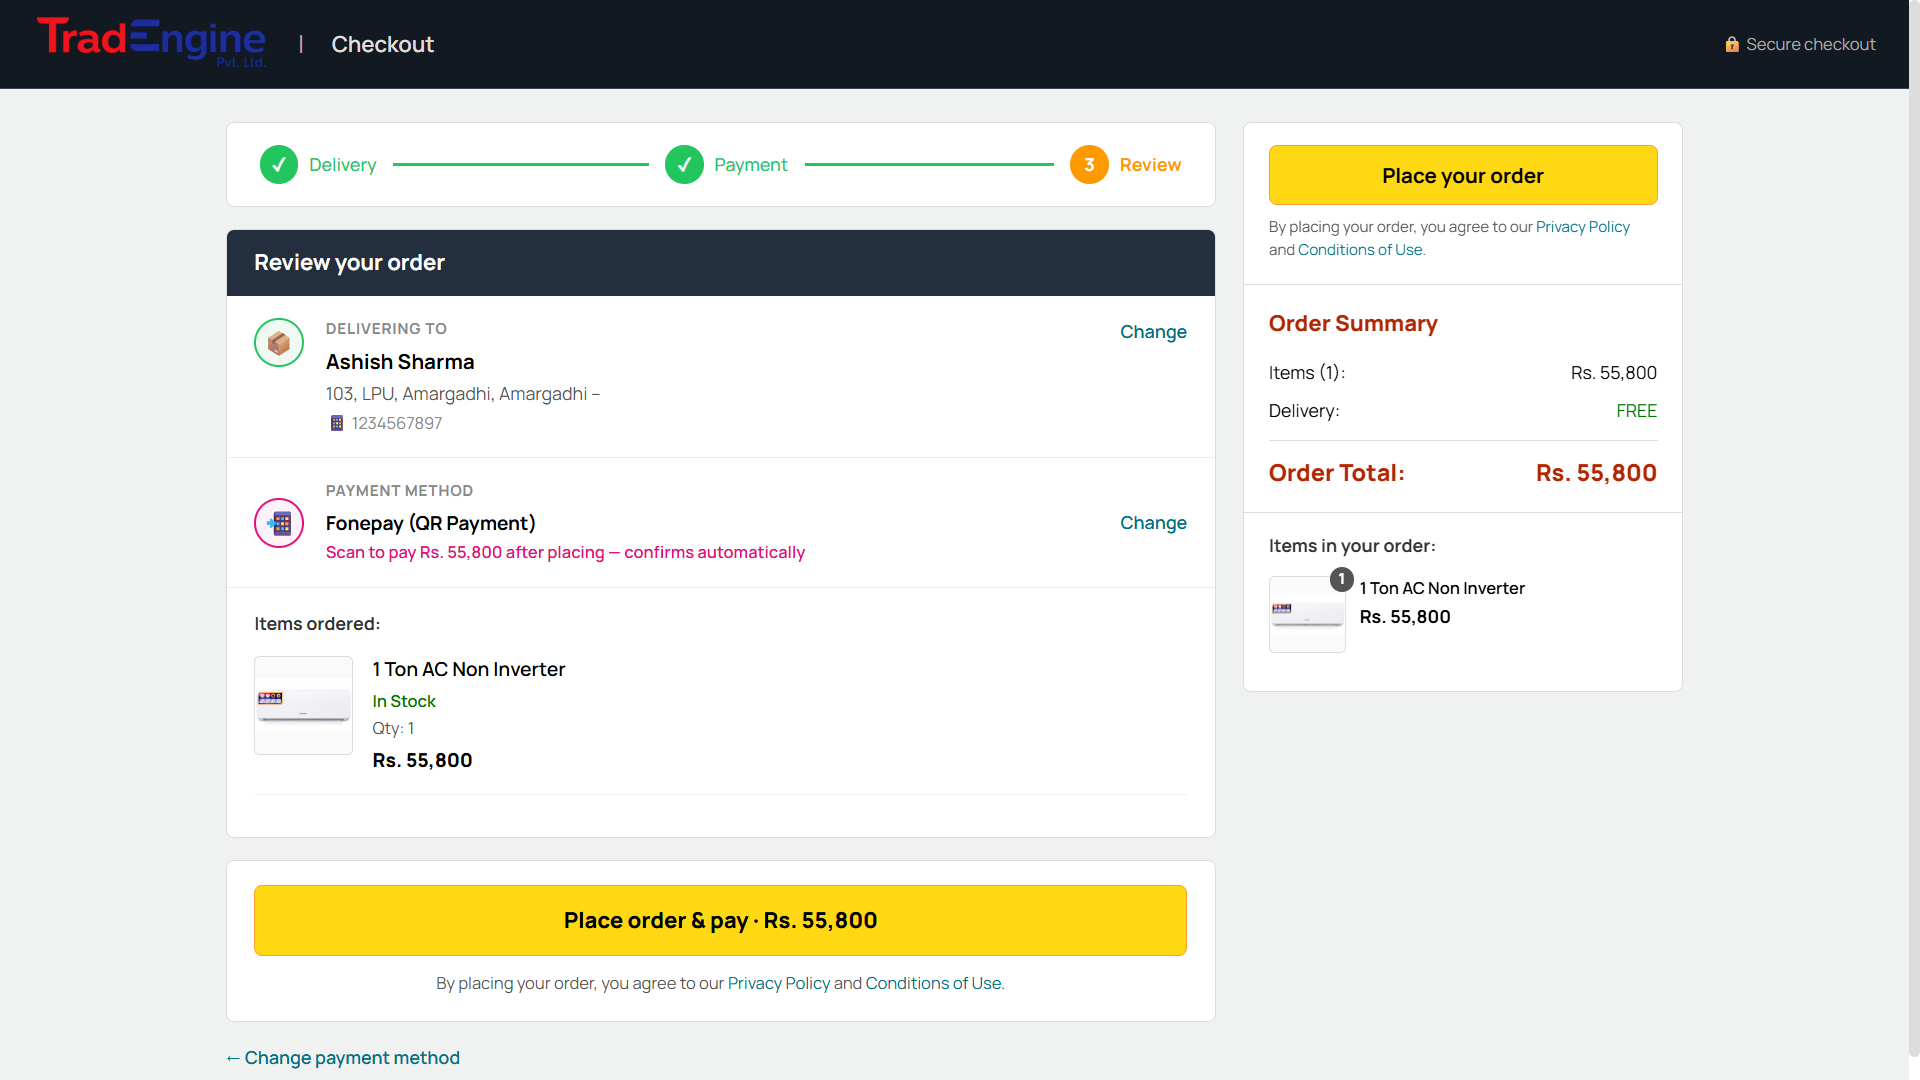Click the TradEngine logo
The height and width of the screenshot is (1080, 1920).
[x=152, y=43]
